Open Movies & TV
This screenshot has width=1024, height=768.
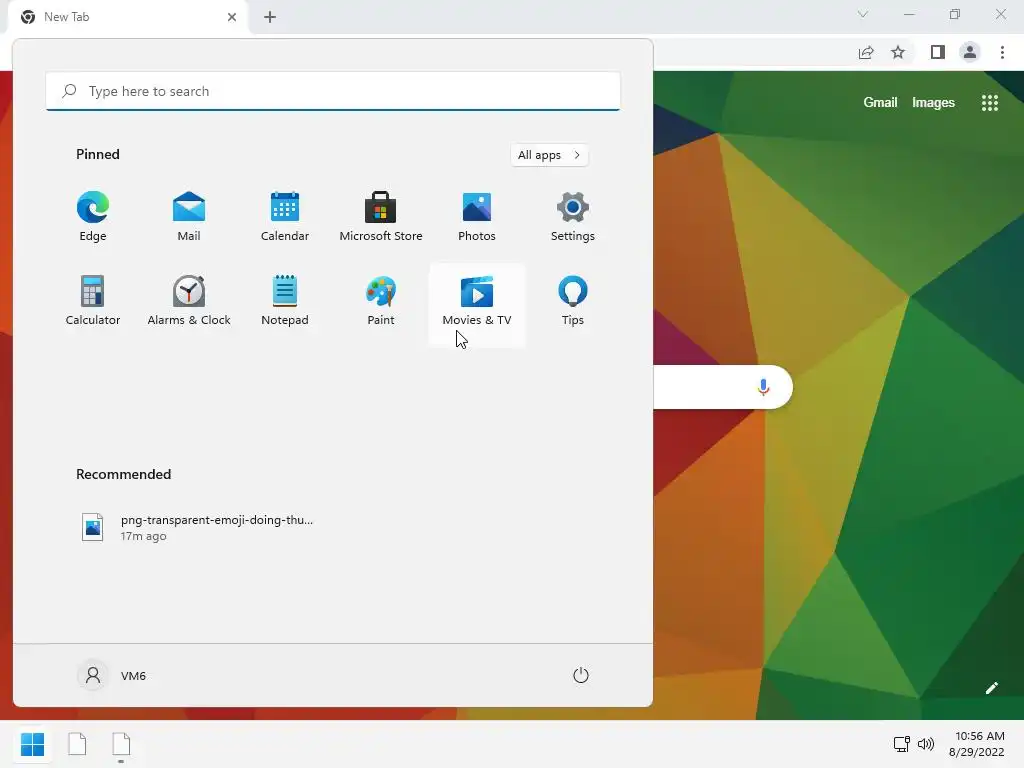477,304
